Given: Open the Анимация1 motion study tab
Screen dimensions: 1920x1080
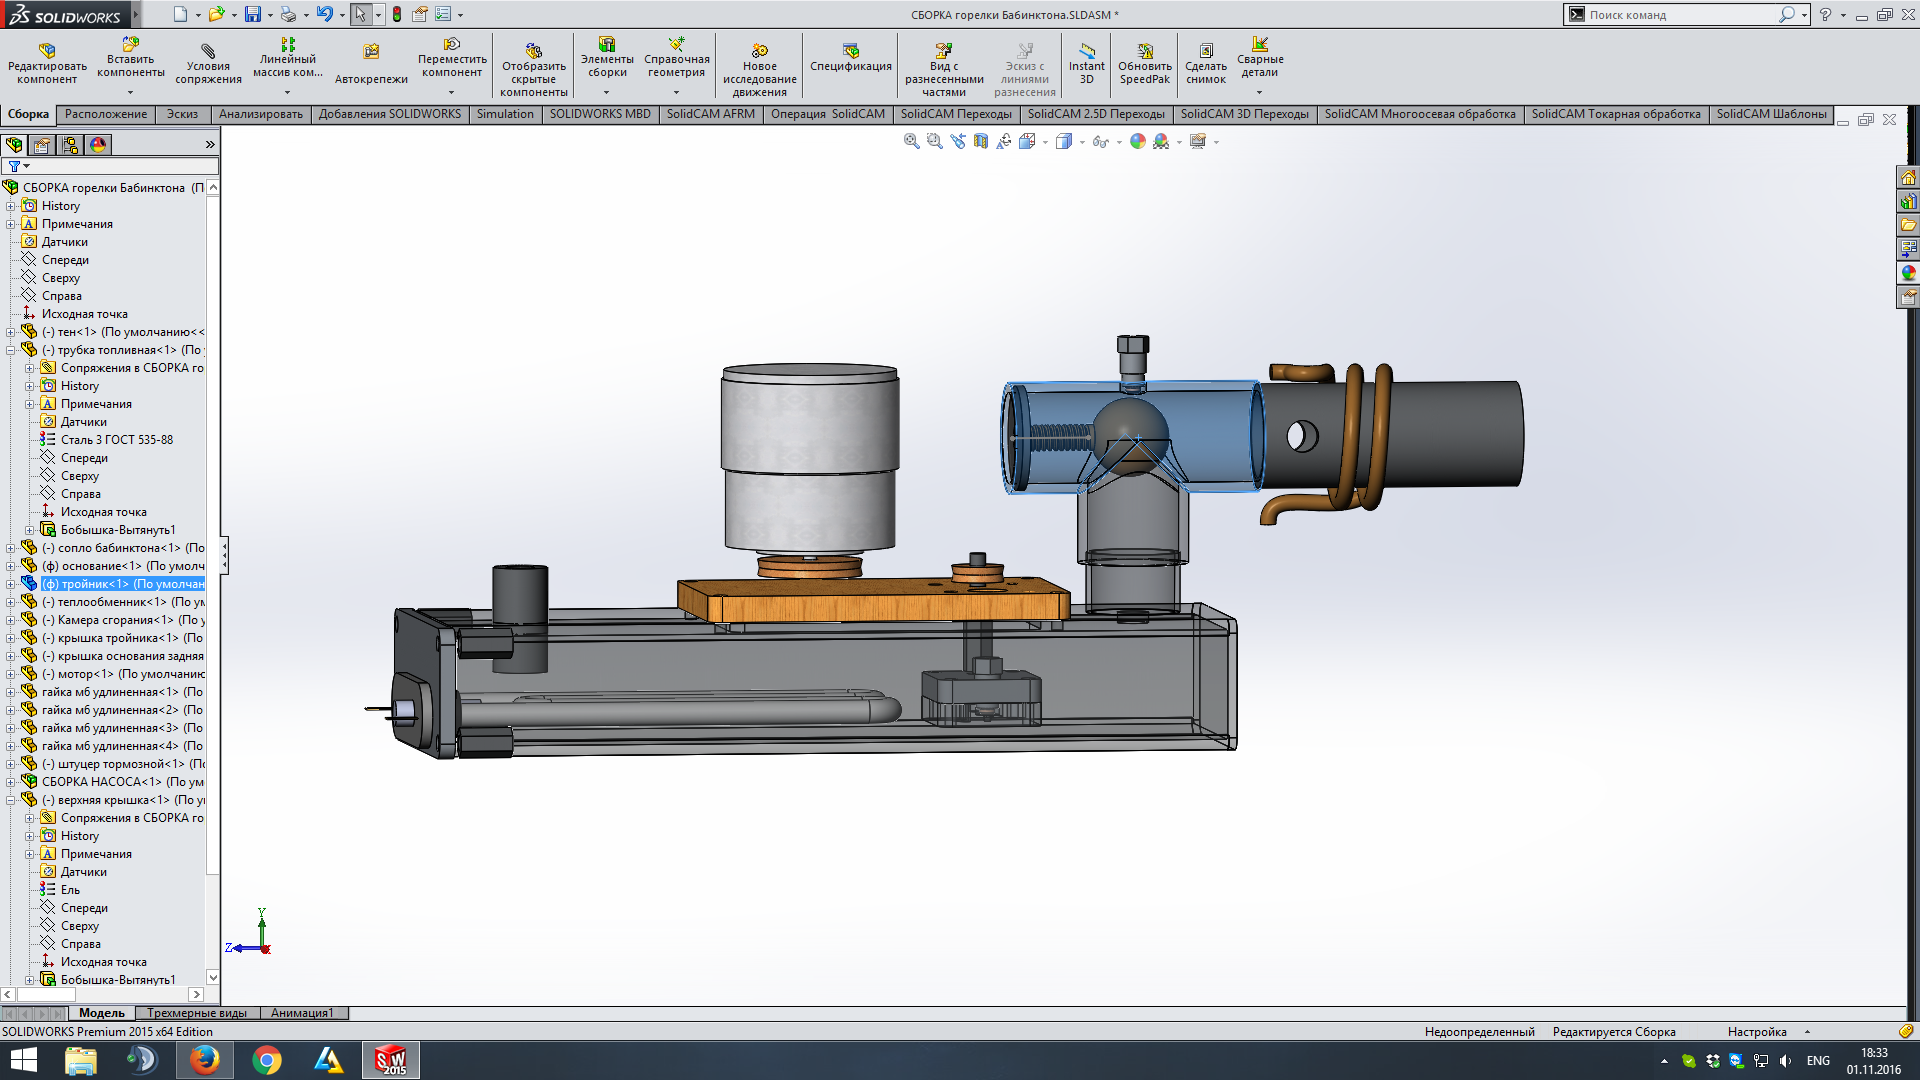Looking at the screenshot, I should [x=302, y=1013].
